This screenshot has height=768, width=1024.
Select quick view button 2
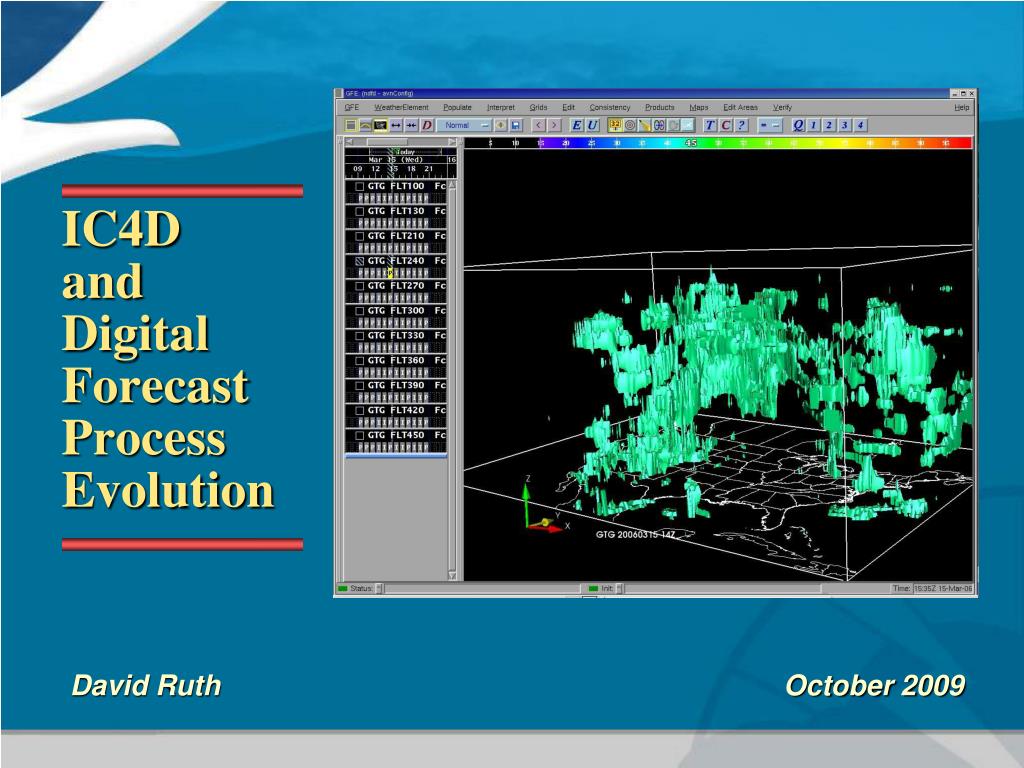pos(829,125)
